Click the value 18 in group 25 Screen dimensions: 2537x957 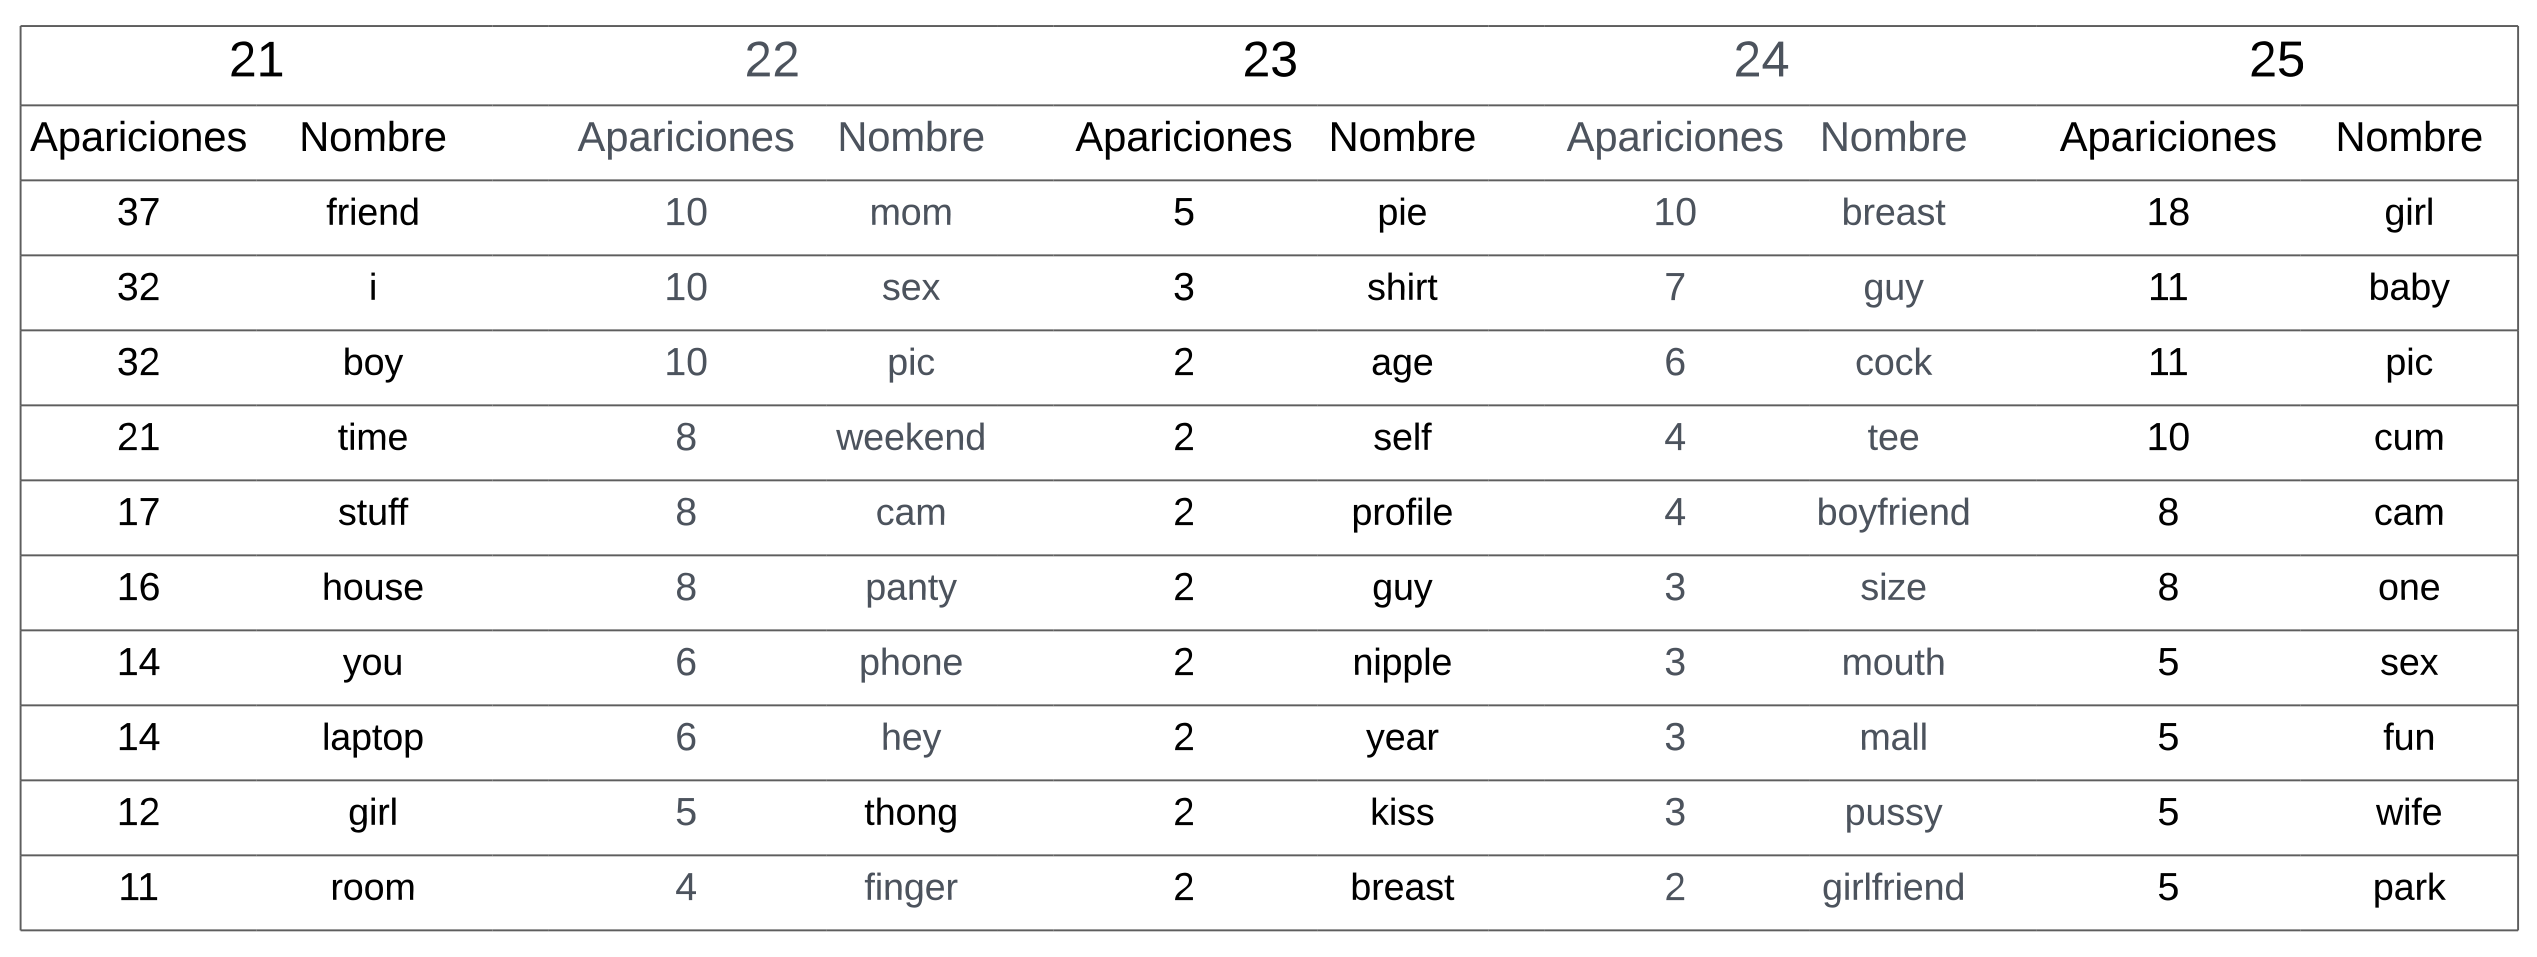click(2168, 213)
